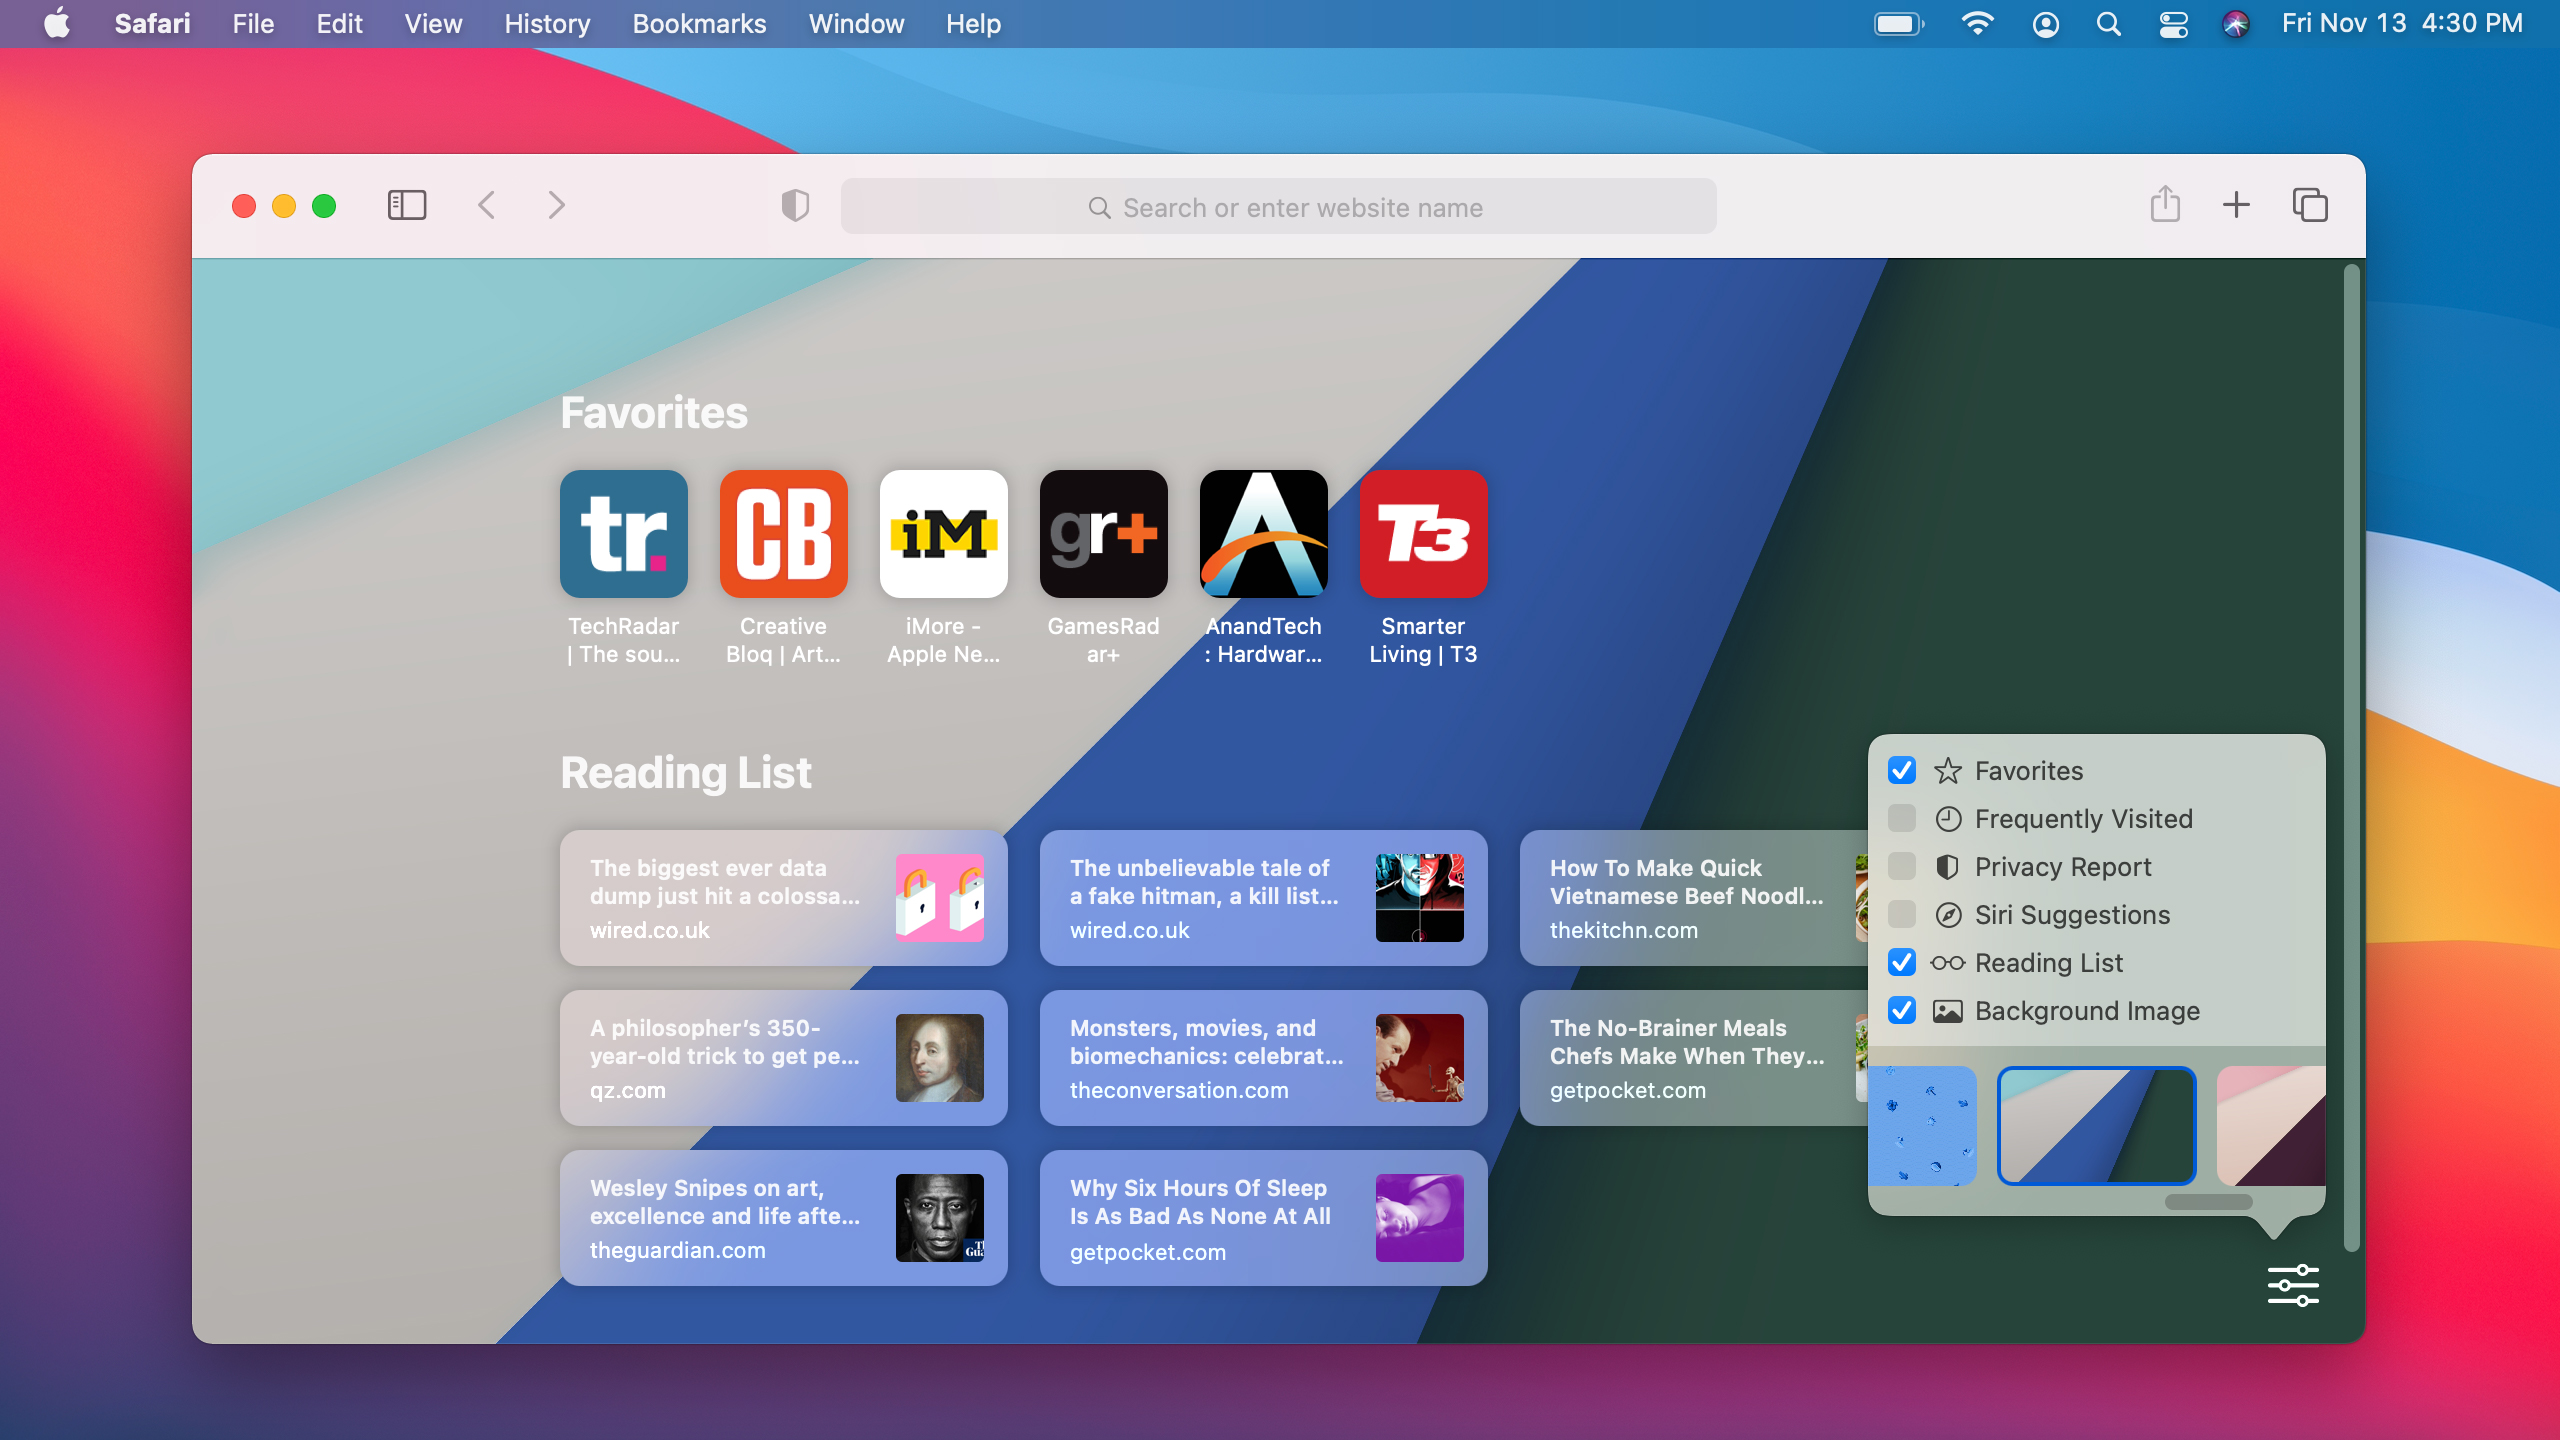The width and height of the screenshot is (2560, 1440).
Task: Uncheck the Reading List checkbox
Action: pos(1901,962)
